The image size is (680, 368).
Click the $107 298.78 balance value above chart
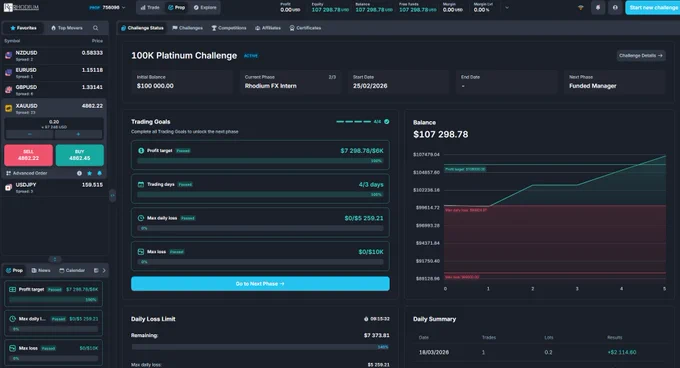pyautogui.click(x=441, y=134)
